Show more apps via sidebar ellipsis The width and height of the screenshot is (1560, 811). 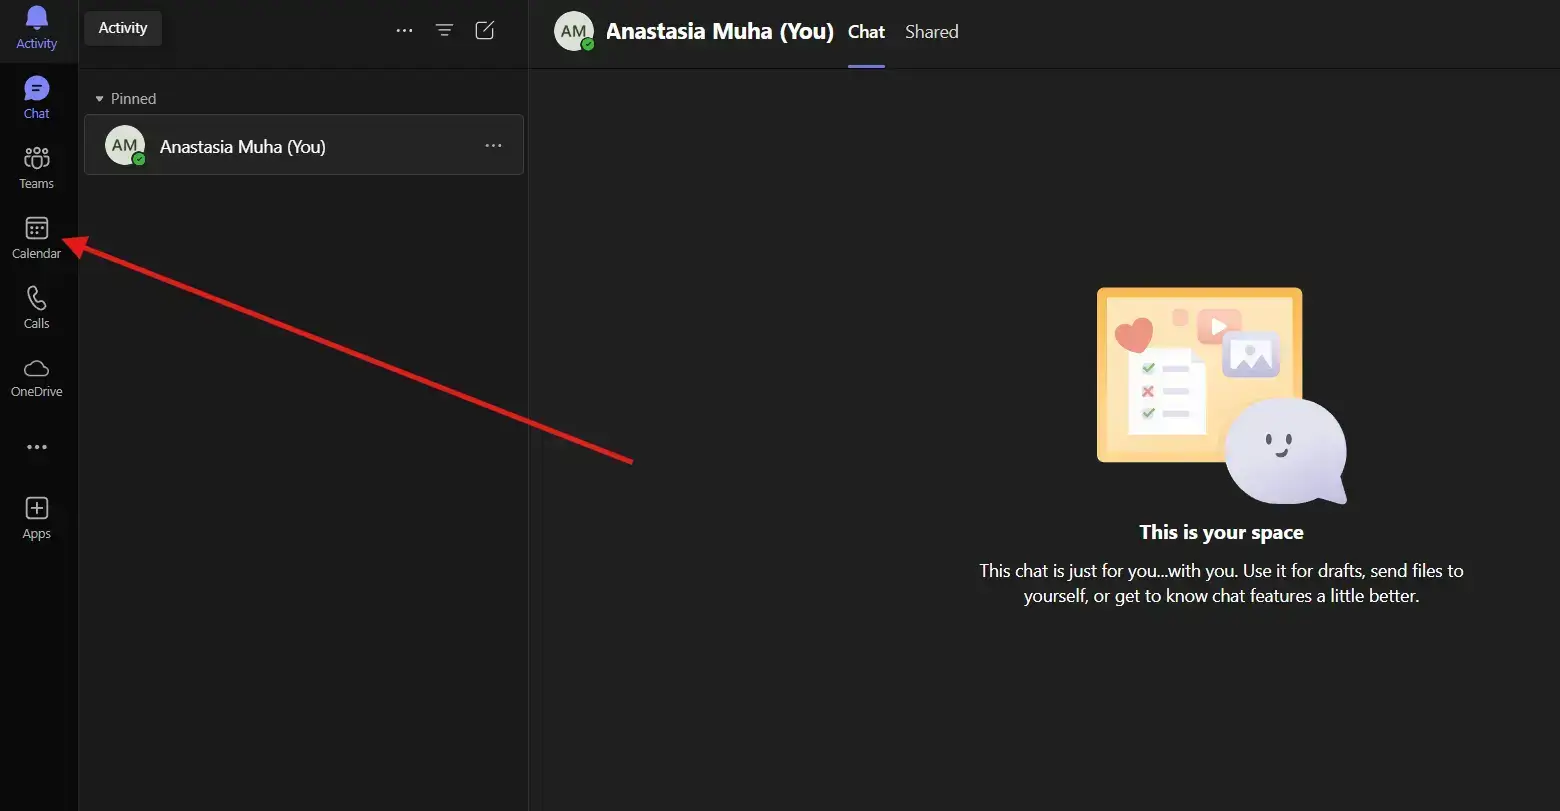(x=37, y=447)
